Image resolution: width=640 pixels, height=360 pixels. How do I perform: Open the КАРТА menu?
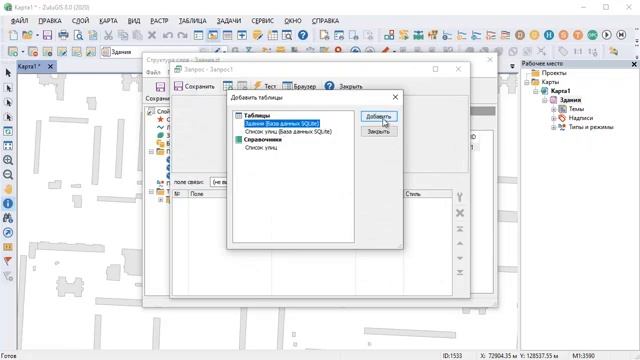point(108,21)
